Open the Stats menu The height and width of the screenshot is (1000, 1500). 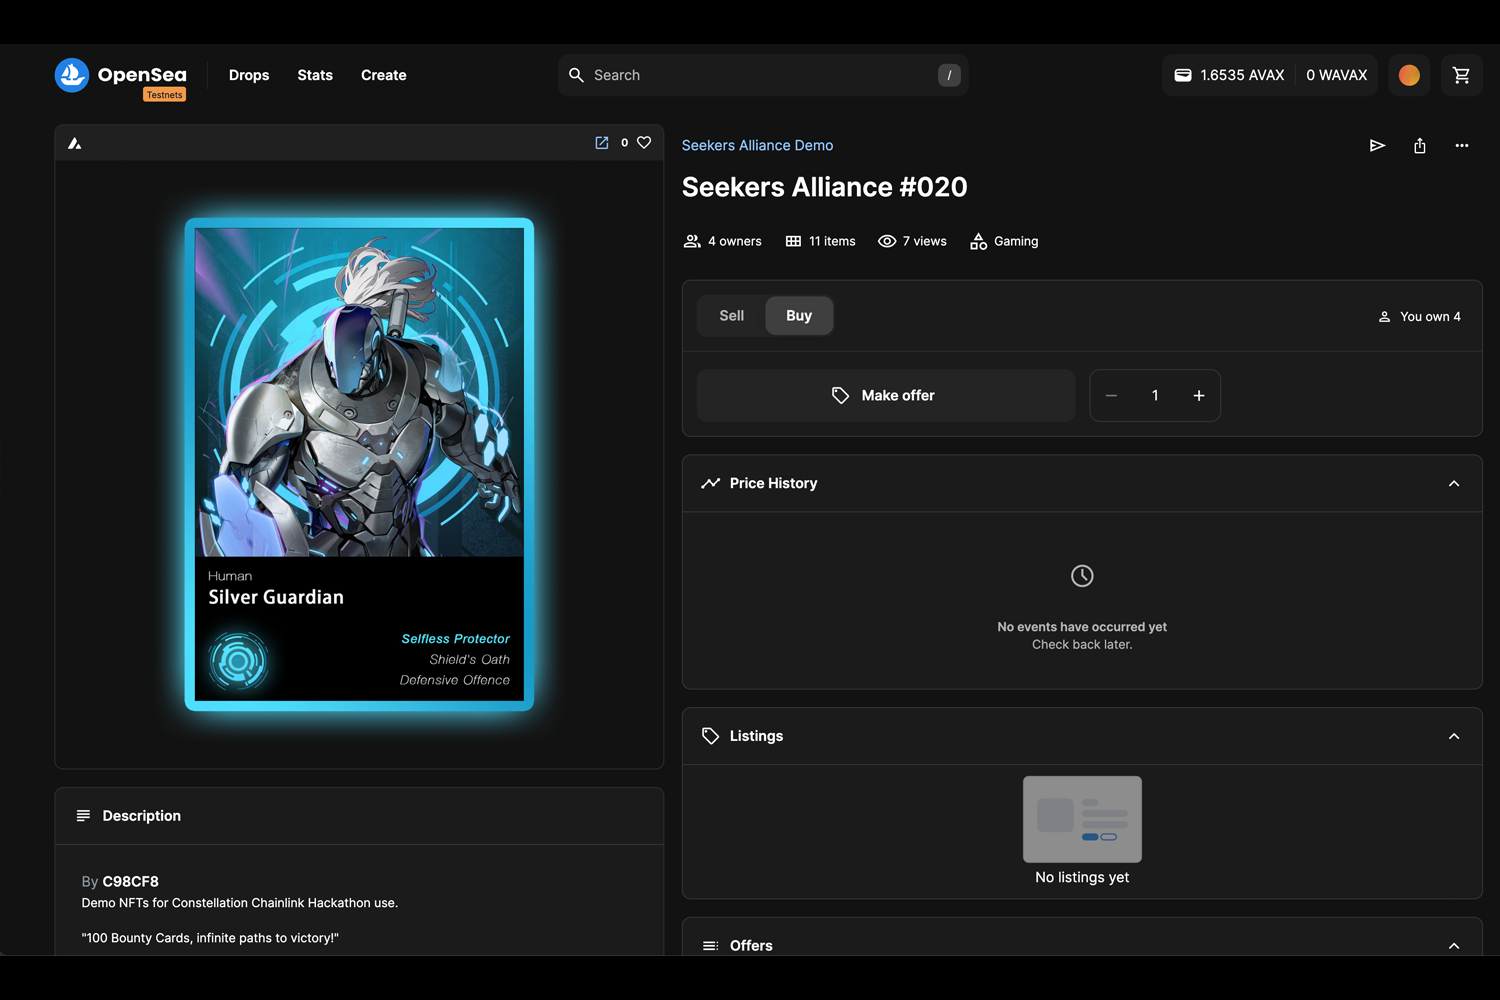[x=315, y=75]
